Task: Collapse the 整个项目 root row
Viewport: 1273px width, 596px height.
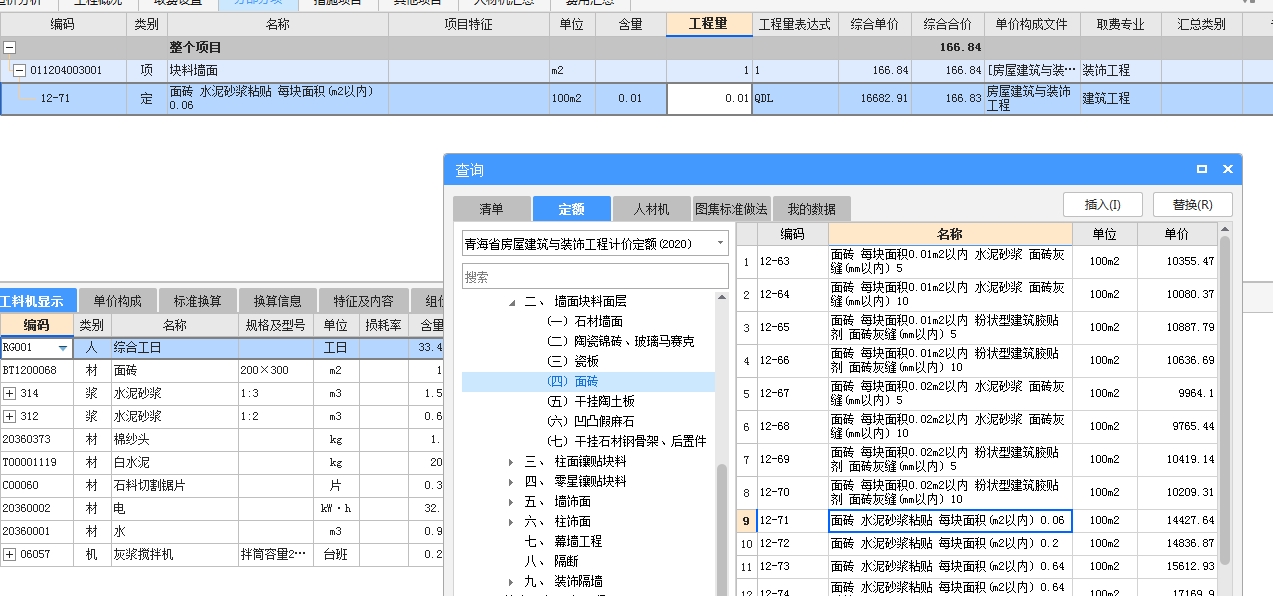Action: click(x=10, y=47)
